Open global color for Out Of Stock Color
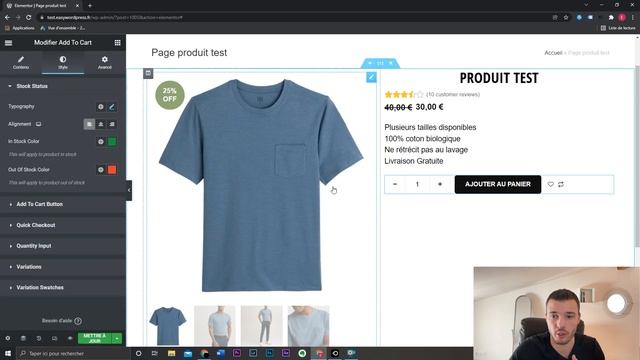Image resolution: width=640 pixels, height=360 pixels. coord(101,170)
